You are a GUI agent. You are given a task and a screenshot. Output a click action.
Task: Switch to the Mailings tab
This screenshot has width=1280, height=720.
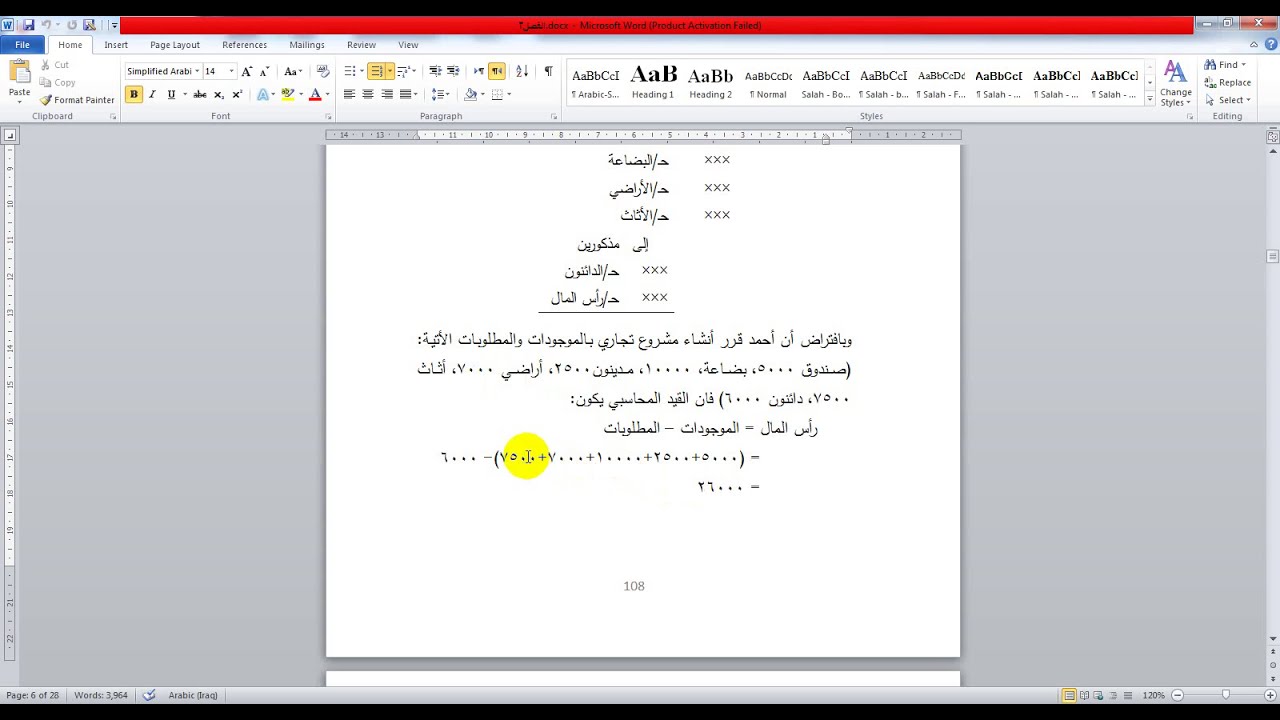pos(307,45)
